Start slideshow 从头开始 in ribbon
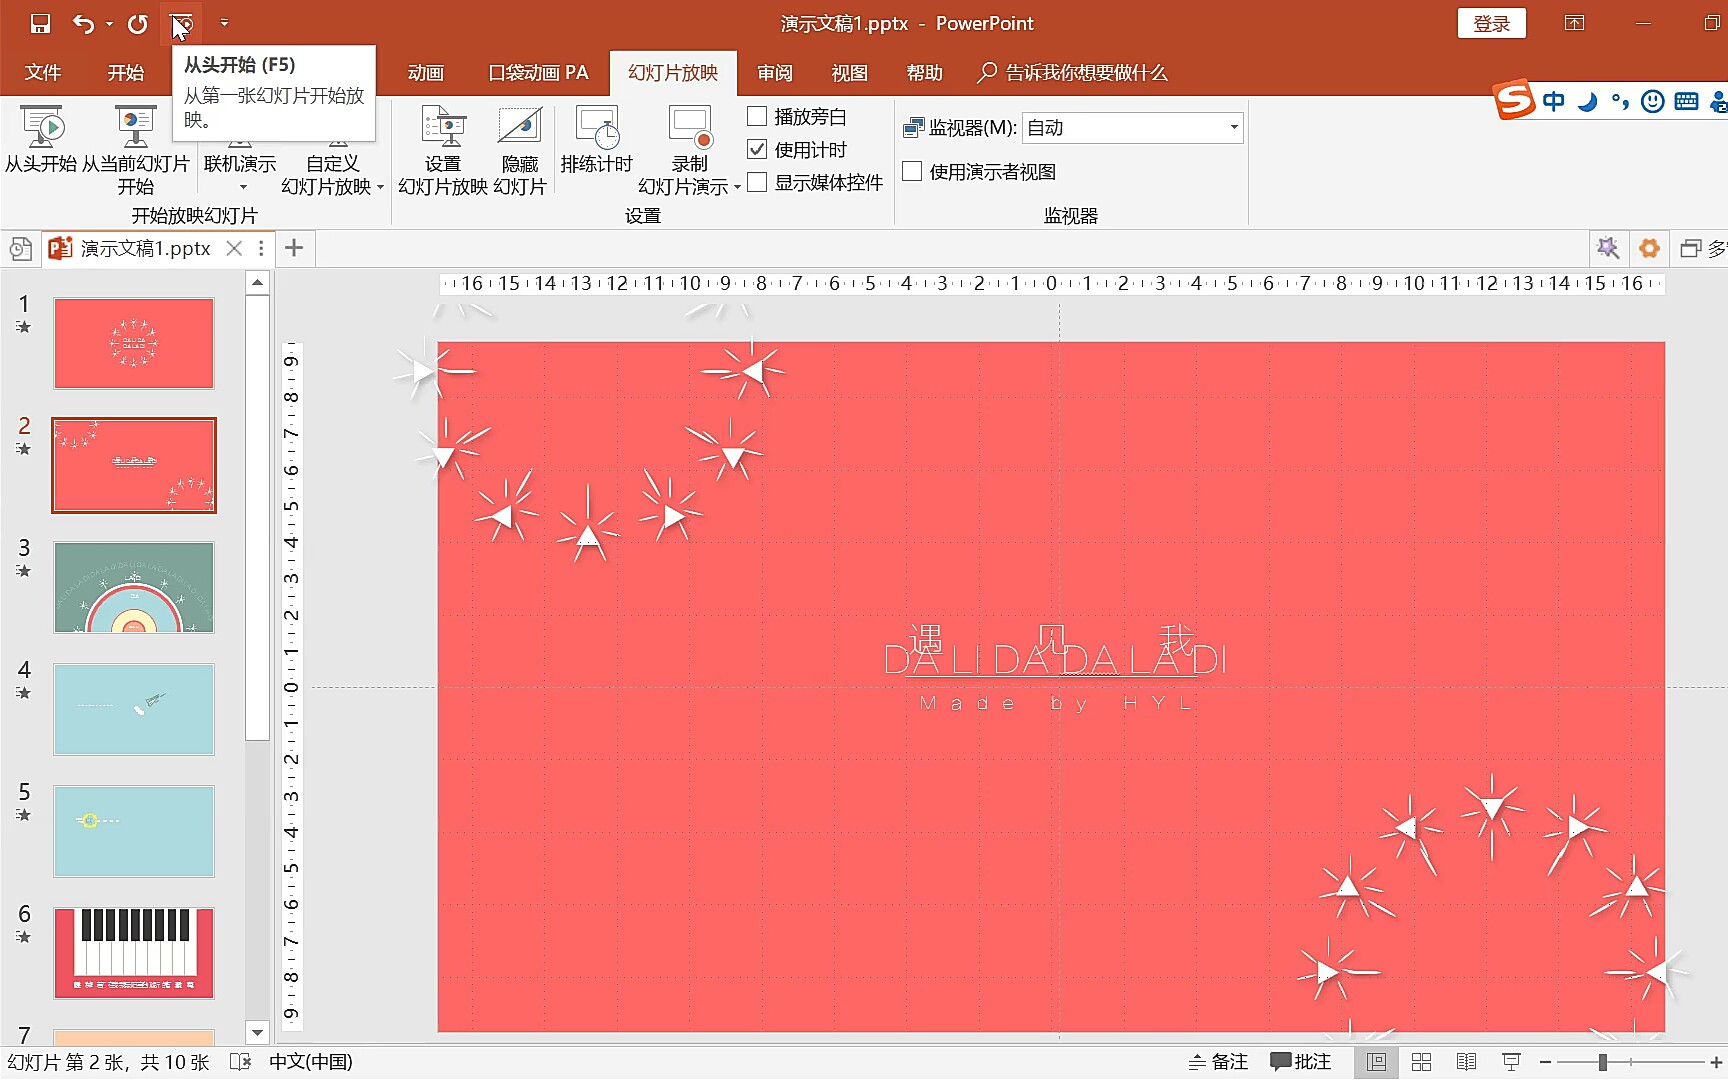Screen dimensions: 1728x1080 pos(41,139)
